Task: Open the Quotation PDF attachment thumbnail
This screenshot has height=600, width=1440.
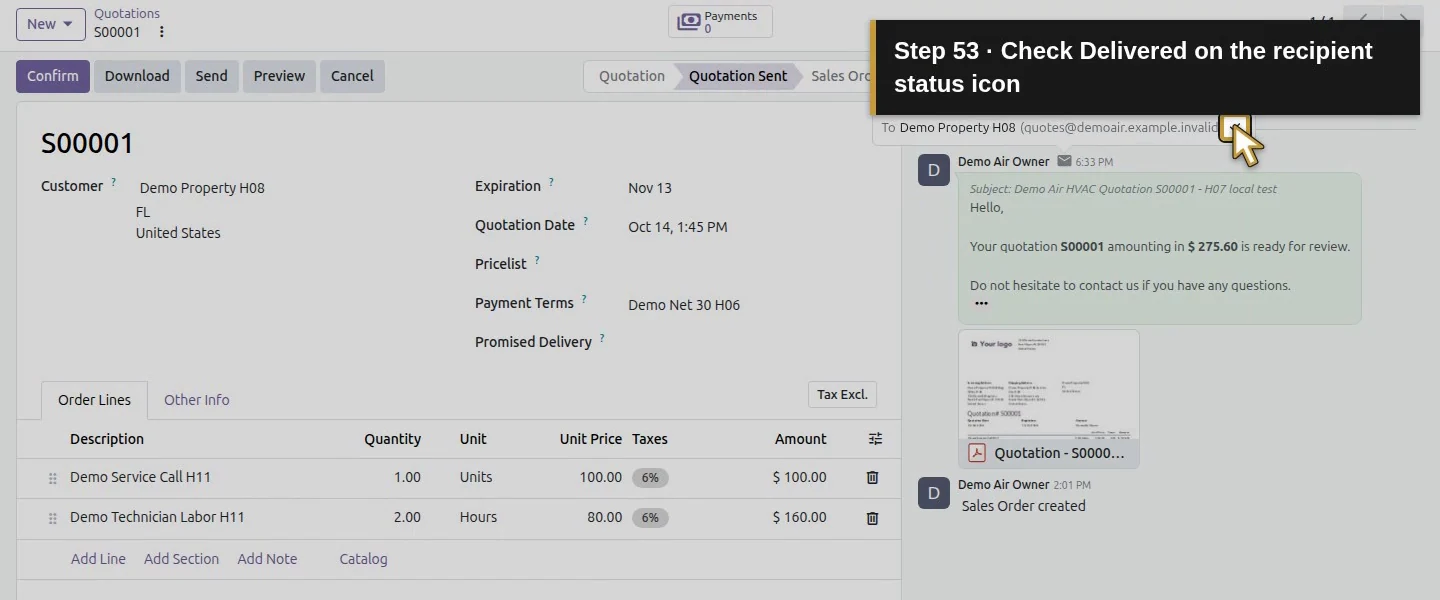Action: tap(1049, 384)
